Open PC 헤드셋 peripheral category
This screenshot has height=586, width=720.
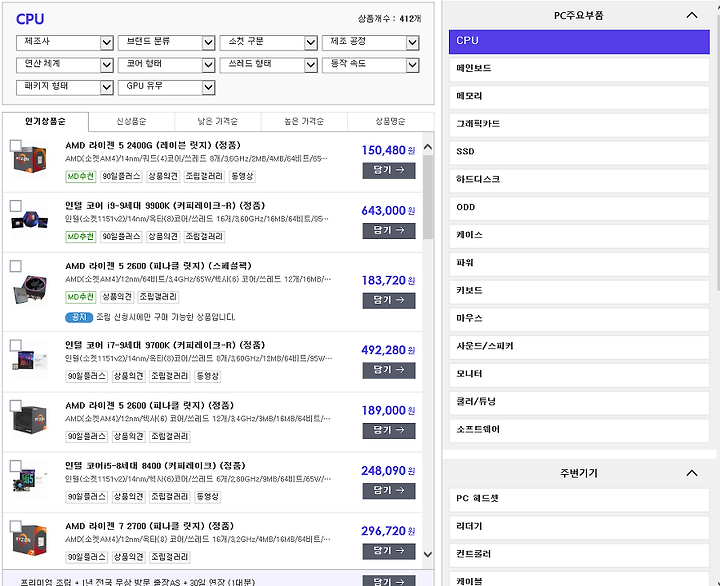pos(579,499)
